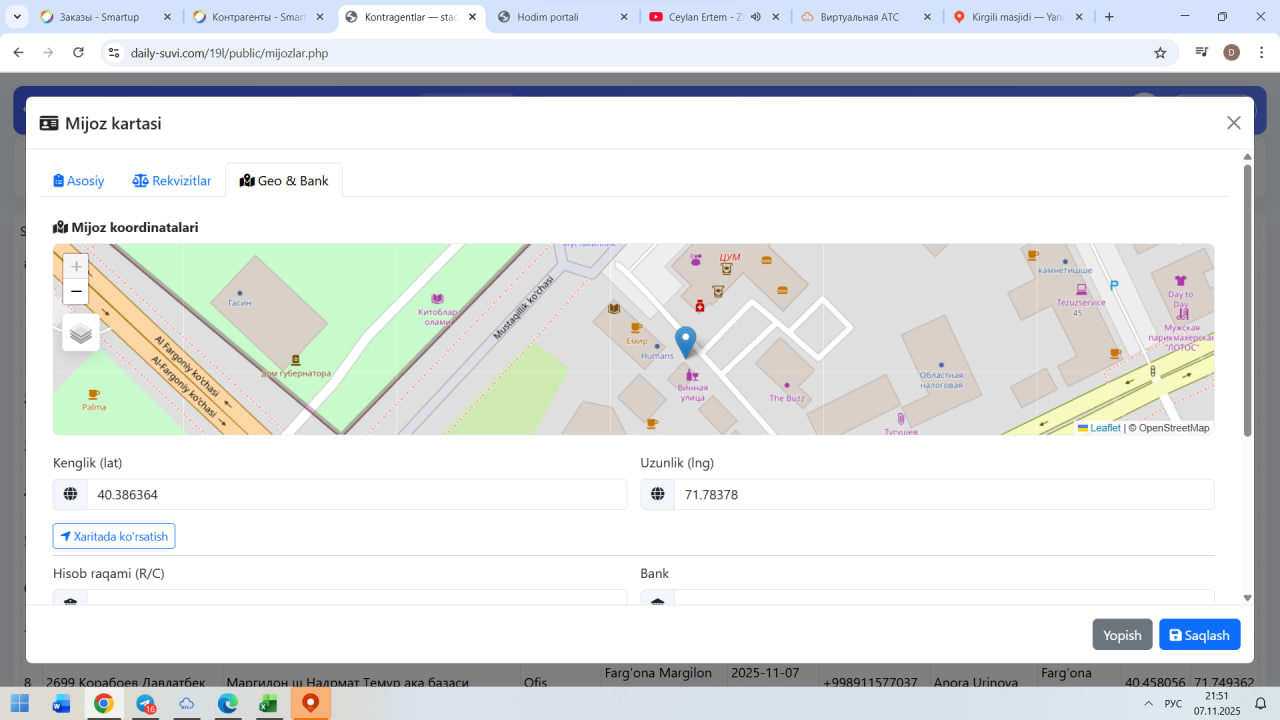The image size is (1280, 720).
Task: Click the 'Mijoz kartasi' dialog title
Action: [113, 123]
